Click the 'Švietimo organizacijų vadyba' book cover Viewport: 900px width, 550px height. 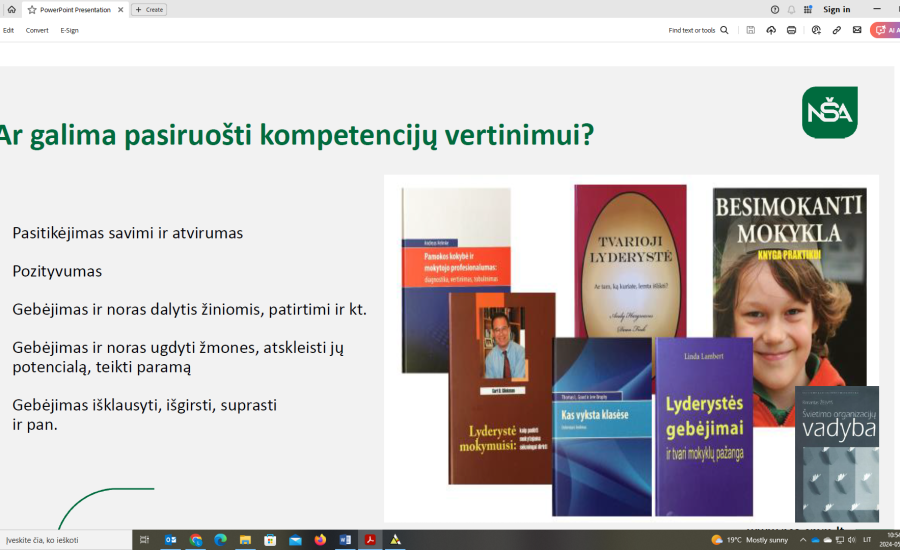point(837,454)
